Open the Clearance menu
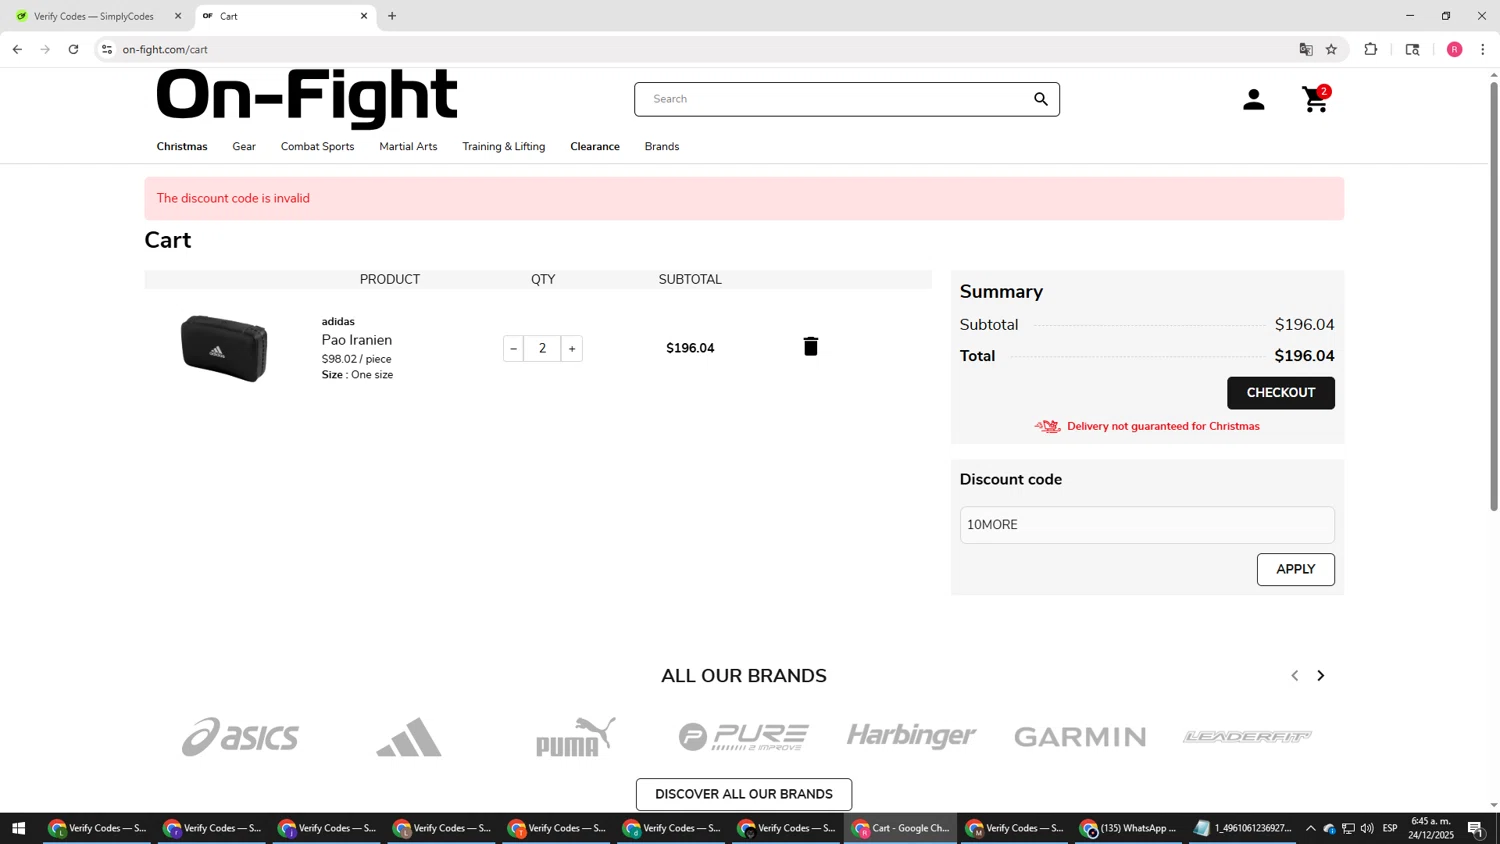Image resolution: width=1500 pixels, height=844 pixels. (x=595, y=146)
